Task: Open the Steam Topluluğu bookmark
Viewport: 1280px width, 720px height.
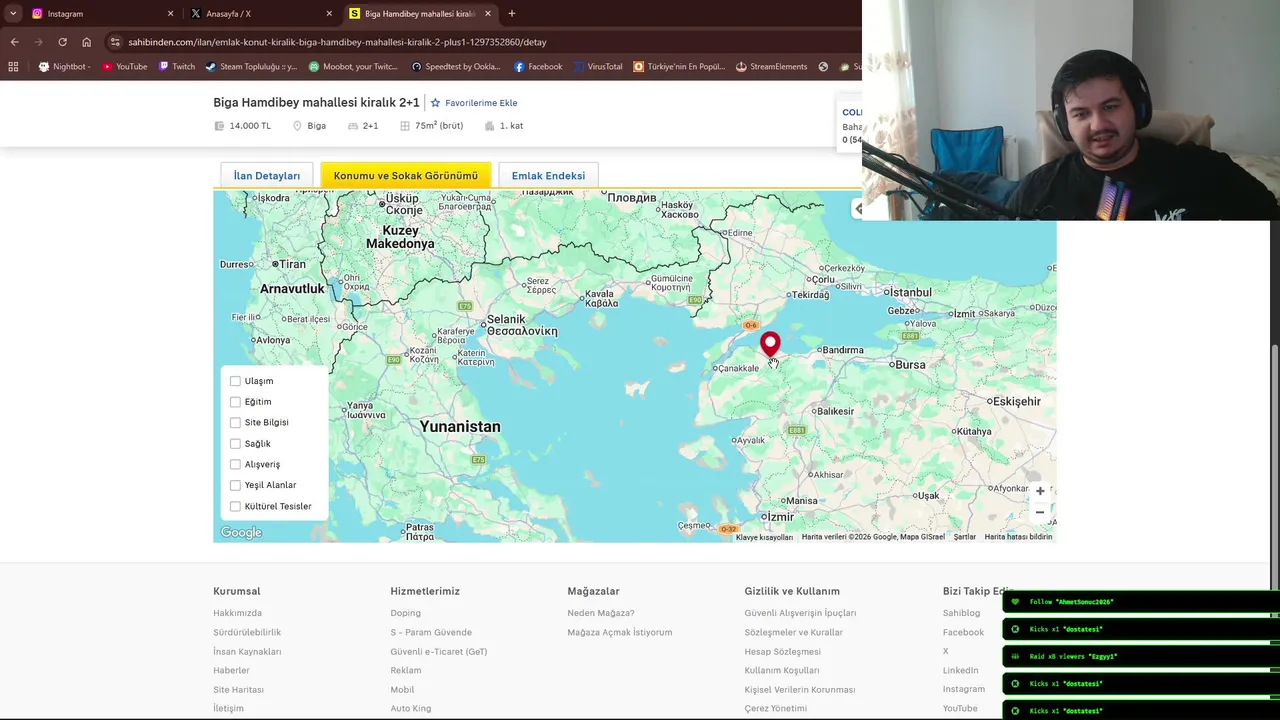Action: click(x=251, y=67)
